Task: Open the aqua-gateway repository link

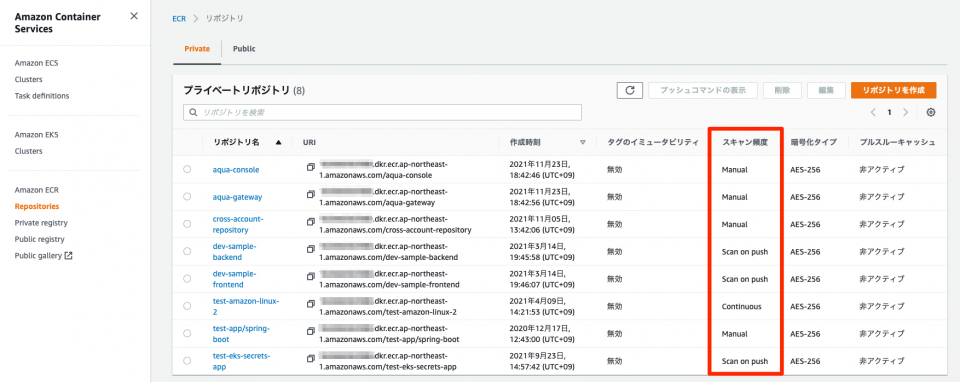Action: tap(238, 197)
